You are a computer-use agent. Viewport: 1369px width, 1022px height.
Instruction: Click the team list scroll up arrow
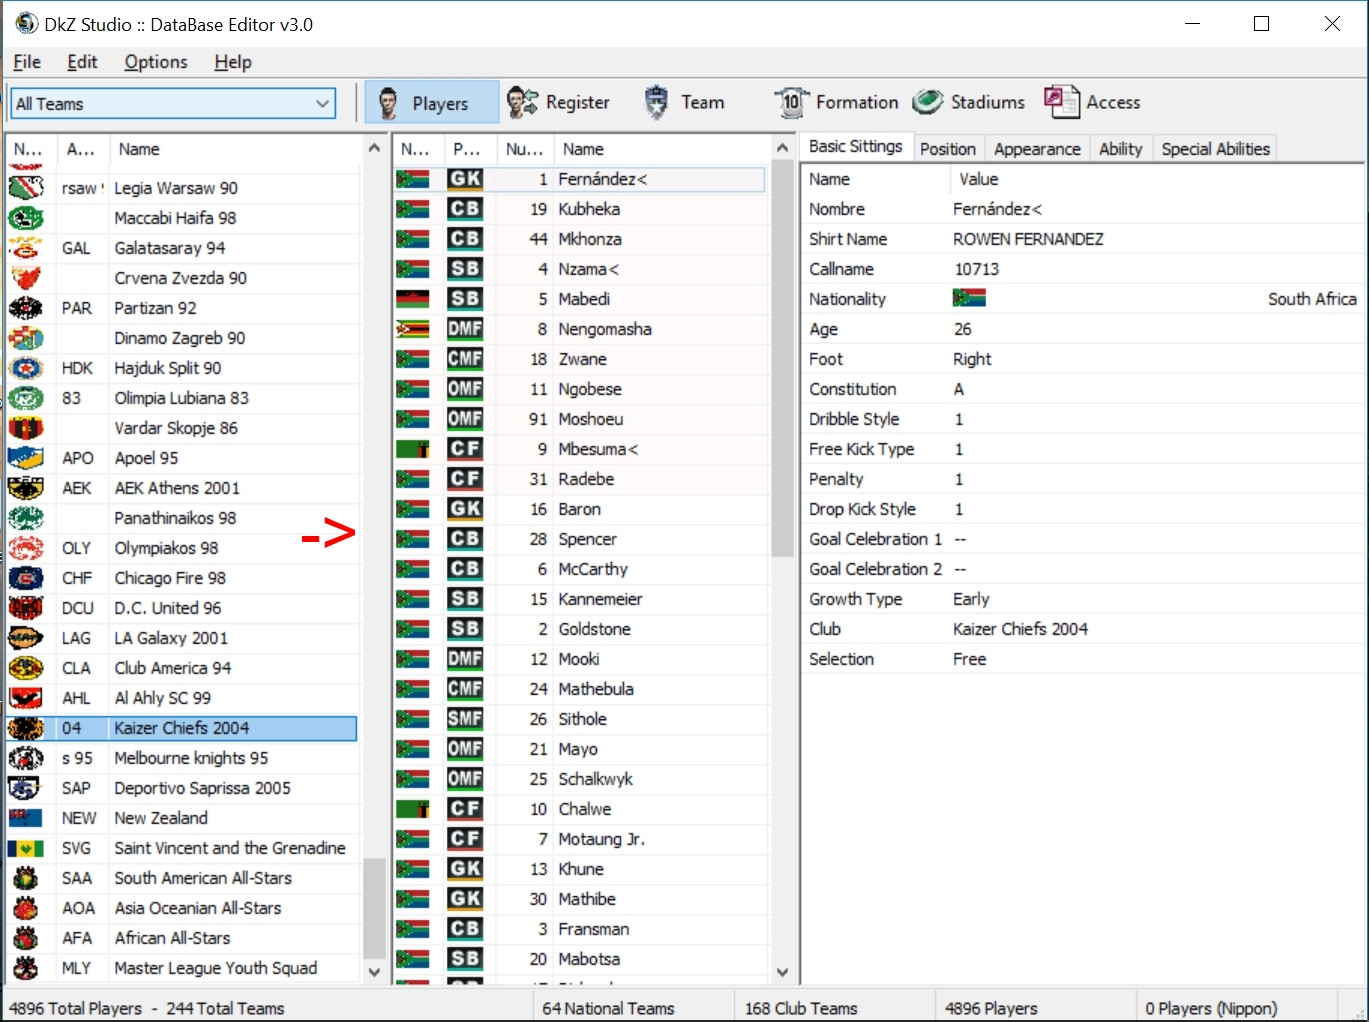[x=374, y=148]
